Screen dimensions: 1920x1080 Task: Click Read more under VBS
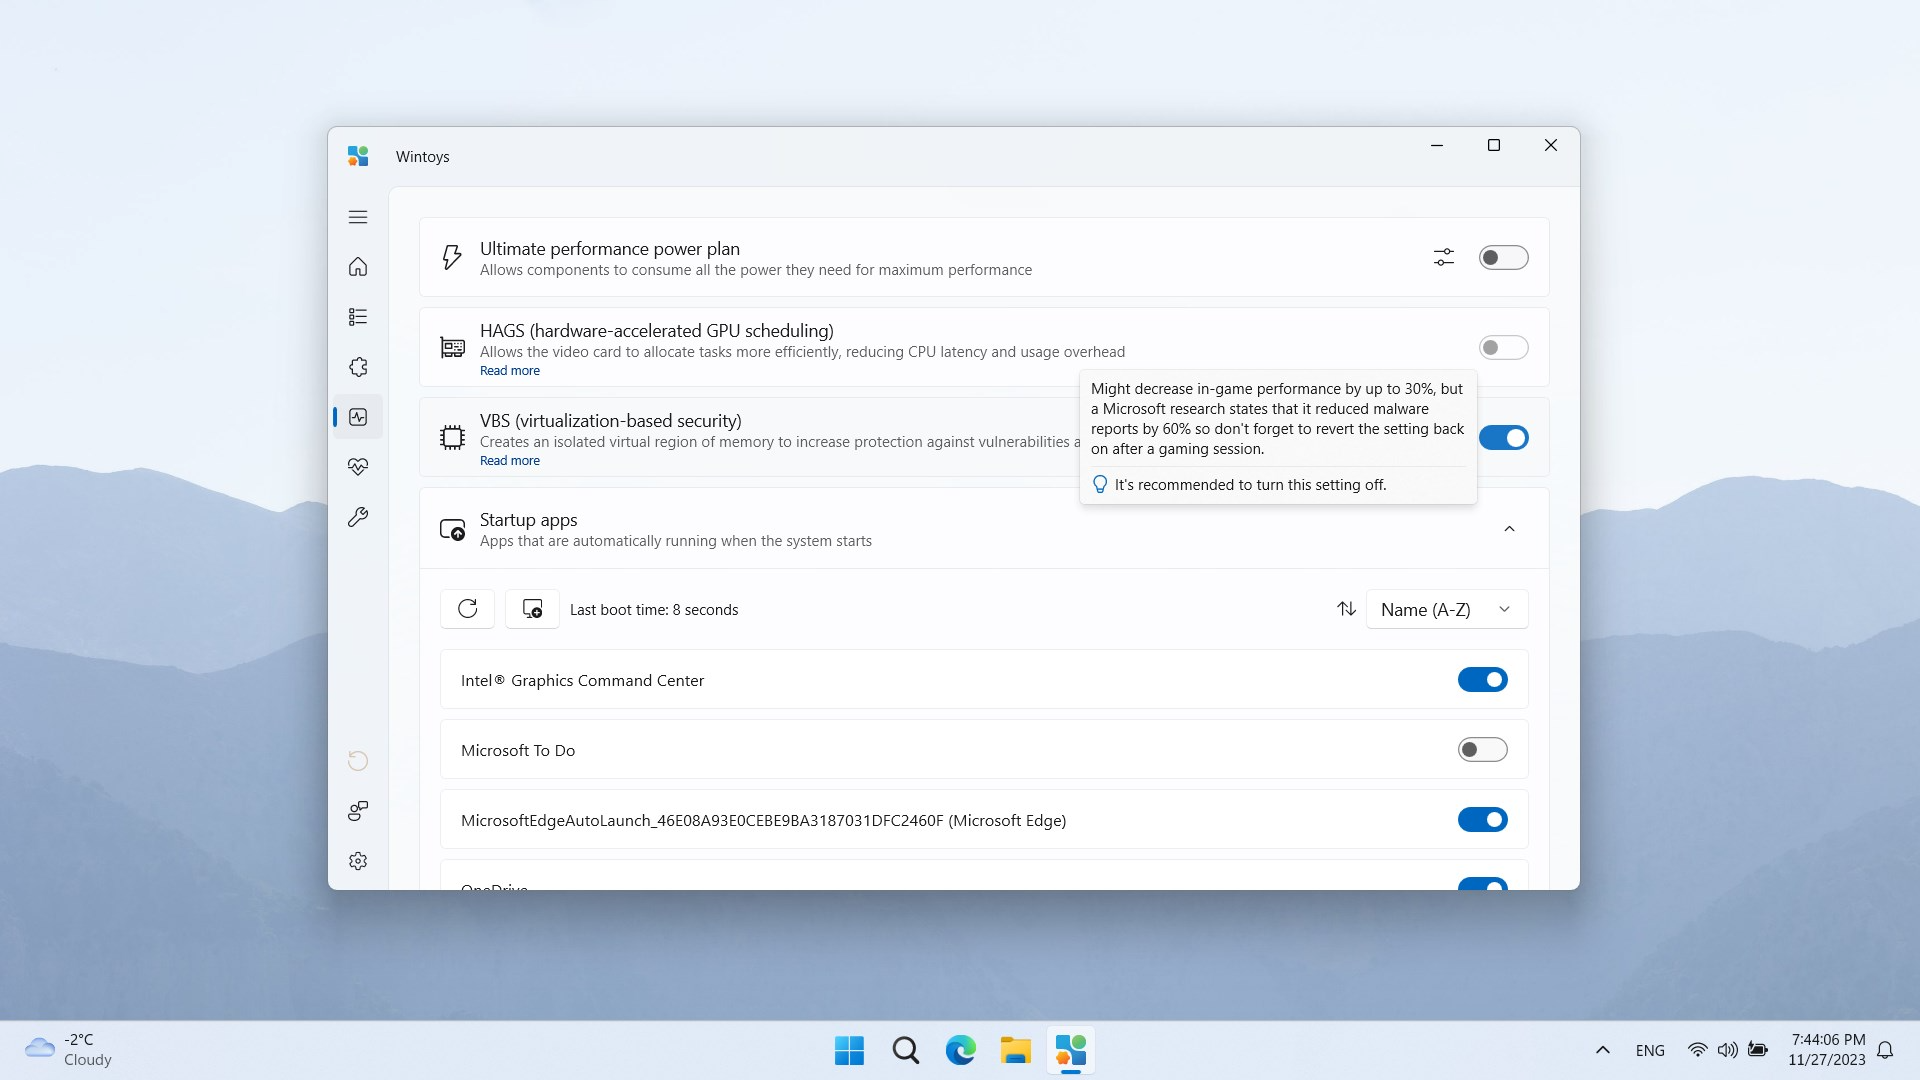(509, 461)
